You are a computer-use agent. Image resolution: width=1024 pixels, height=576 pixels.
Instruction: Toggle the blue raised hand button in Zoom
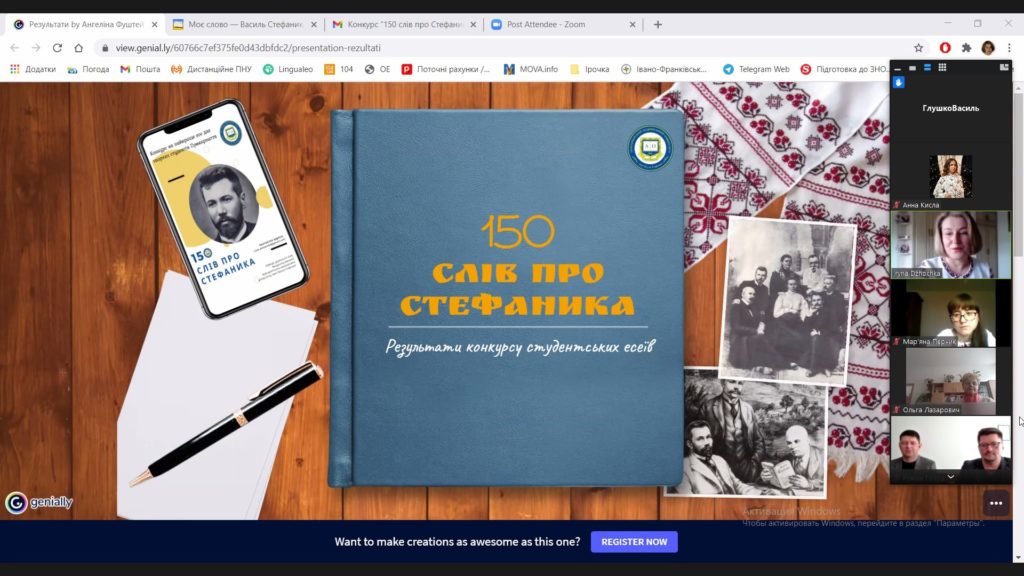click(x=898, y=83)
